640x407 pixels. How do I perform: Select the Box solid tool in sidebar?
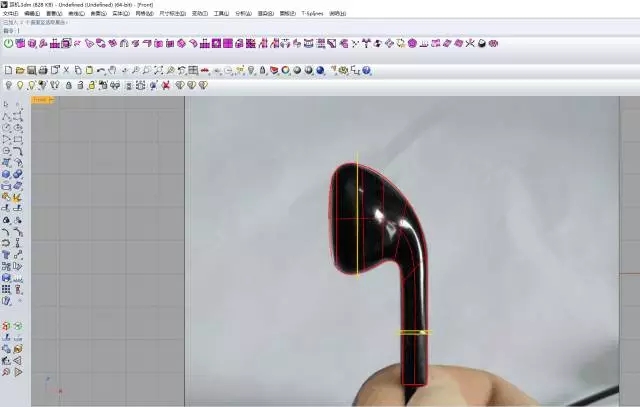click(x=6, y=174)
